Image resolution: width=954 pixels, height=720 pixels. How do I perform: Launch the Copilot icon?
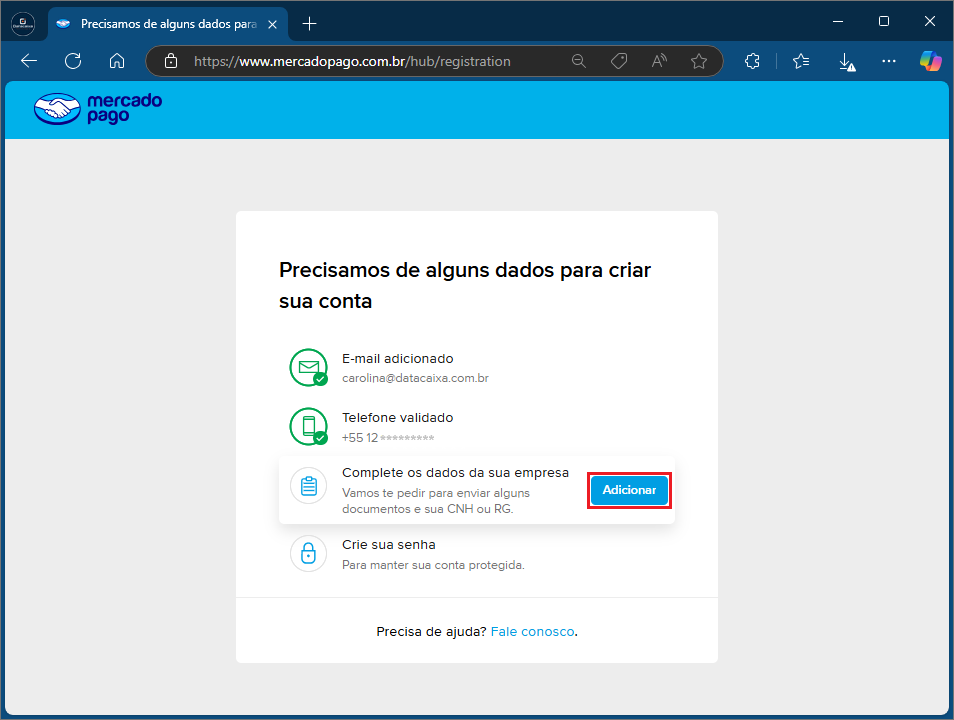coord(931,61)
